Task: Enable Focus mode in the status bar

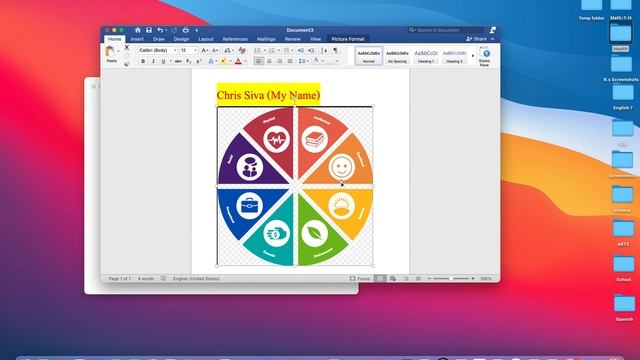Action: (360, 278)
